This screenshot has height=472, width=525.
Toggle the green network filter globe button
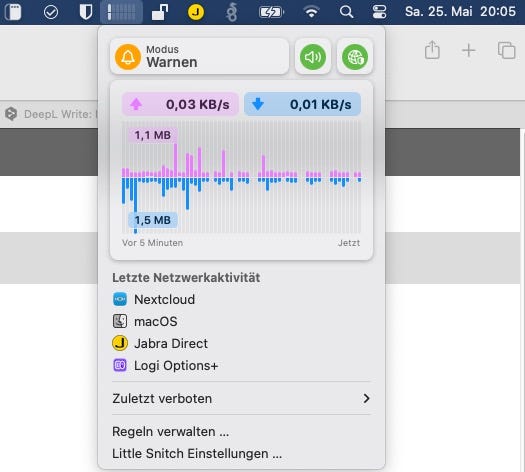pyautogui.click(x=355, y=57)
